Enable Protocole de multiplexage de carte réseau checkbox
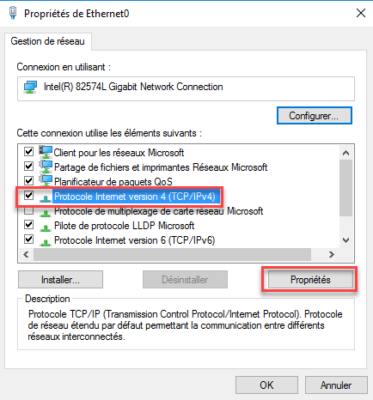This screenshot has width=373, height=400. 29,210
